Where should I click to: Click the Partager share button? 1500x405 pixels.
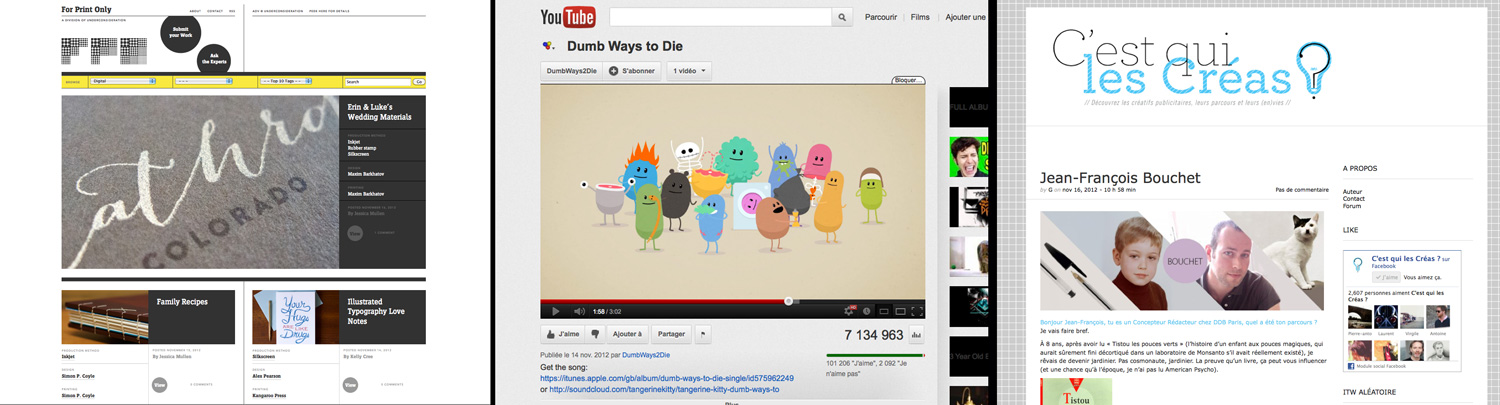pos(671,334)
